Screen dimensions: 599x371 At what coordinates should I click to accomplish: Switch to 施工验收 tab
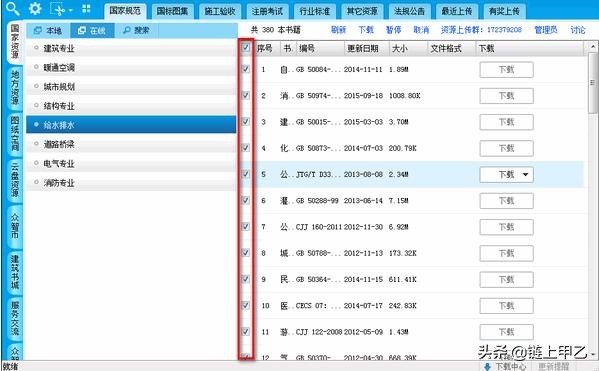tap(220, 11)
